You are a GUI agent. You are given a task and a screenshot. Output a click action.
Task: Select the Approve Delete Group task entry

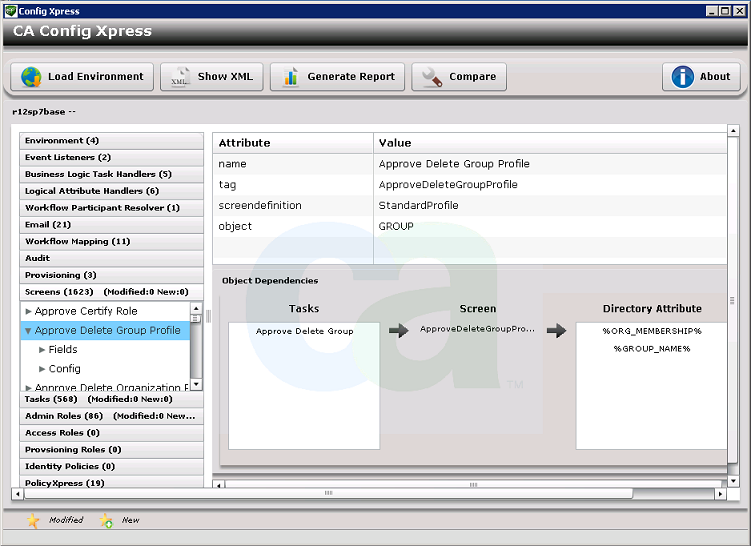coord(304,330)
